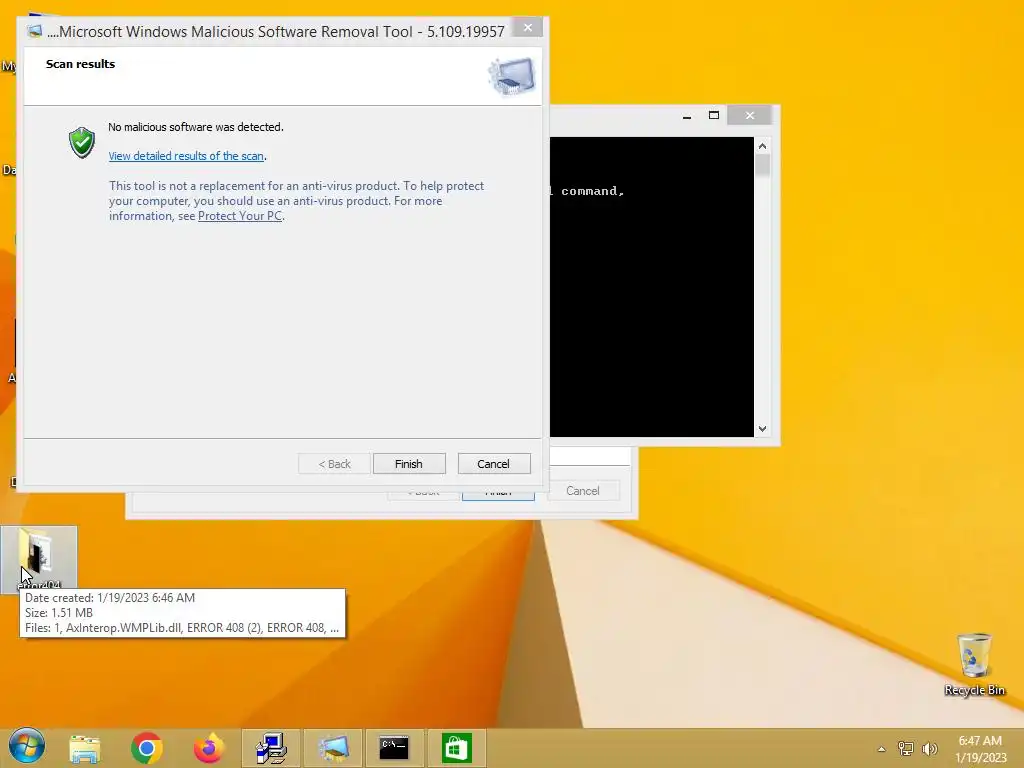
Task: Click the network tray icon
Action: (906, 749)
